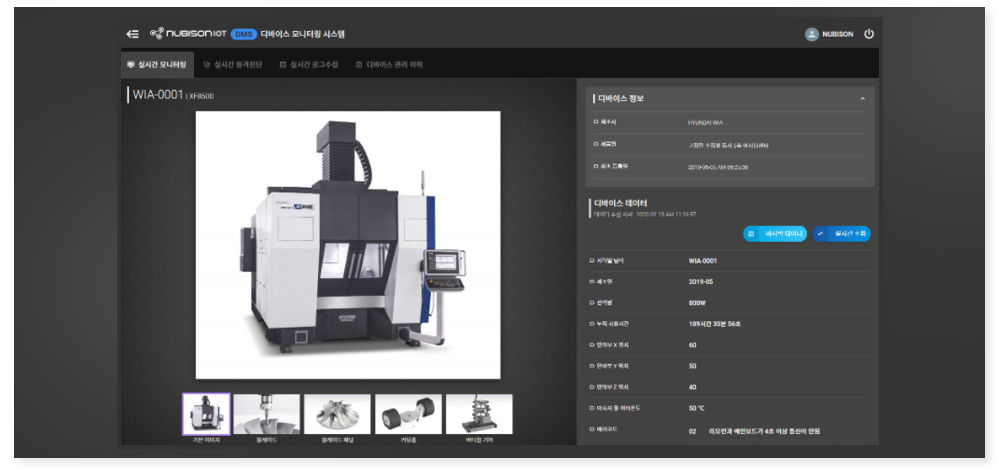Click the 50 °C temperature value
This screenshot has height=470, width=1000.
coord(696,408)
